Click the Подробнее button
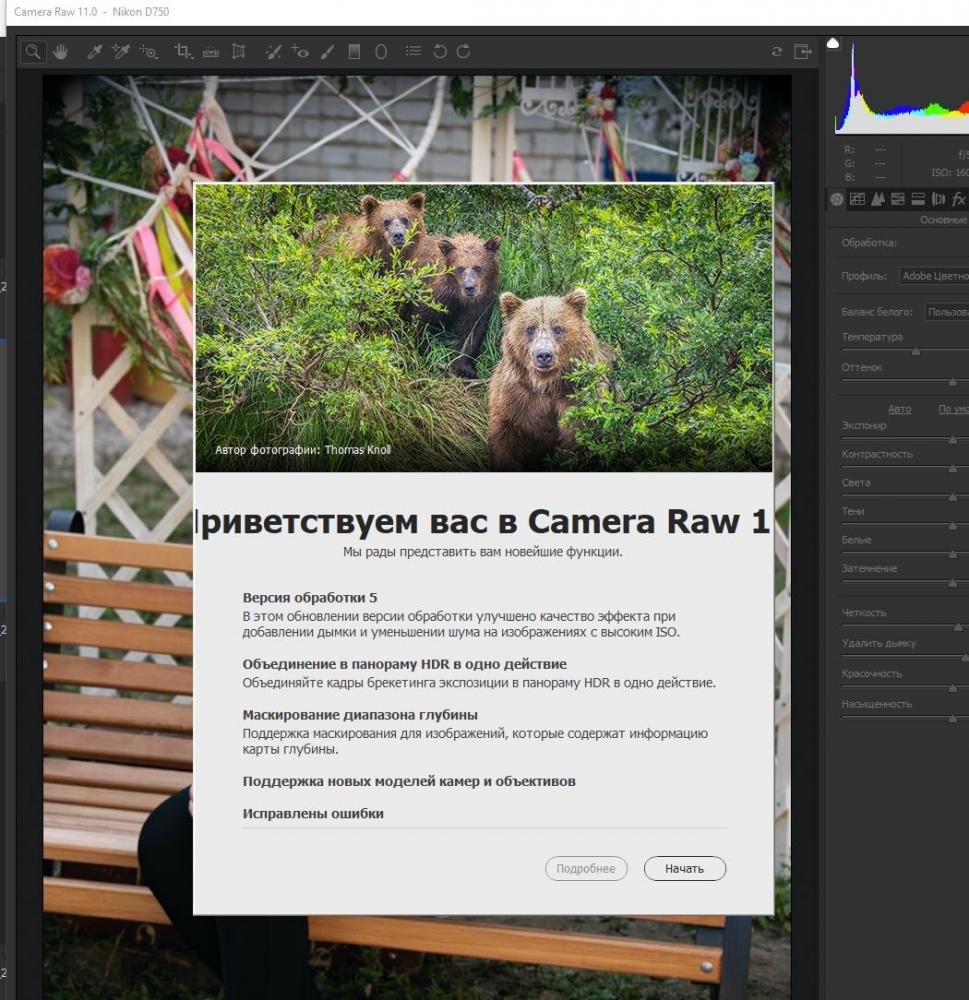The image size is (969, 1000). tap(586, 869)
